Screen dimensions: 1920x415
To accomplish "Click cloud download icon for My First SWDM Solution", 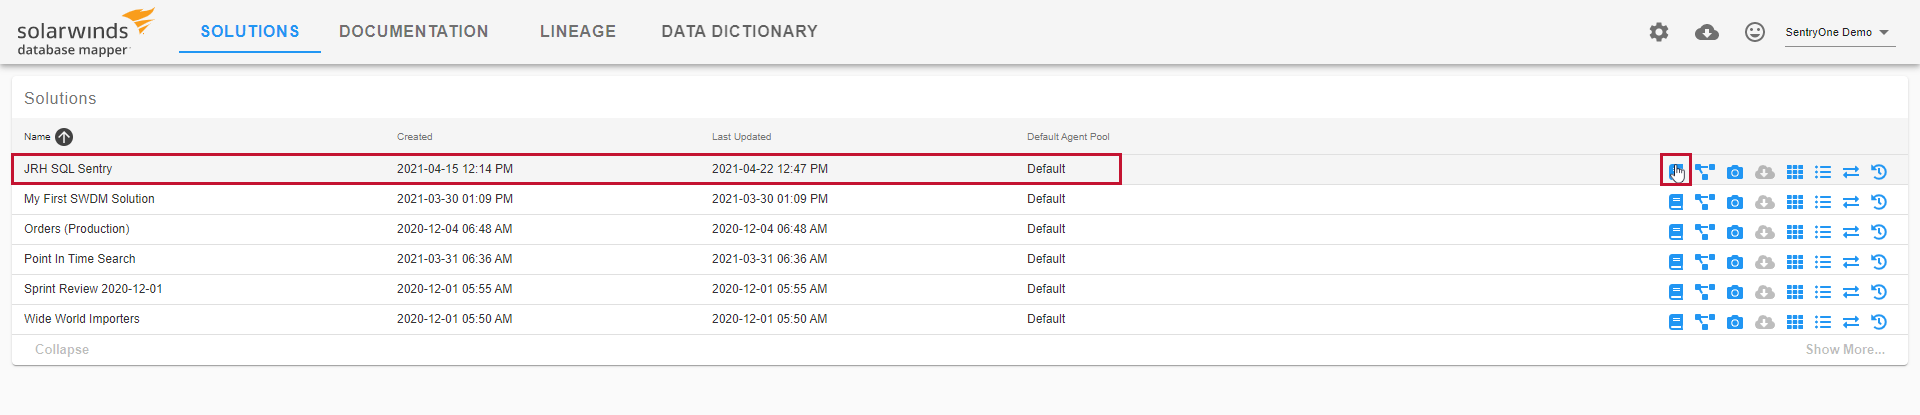I will click(x=1765, y=202).
